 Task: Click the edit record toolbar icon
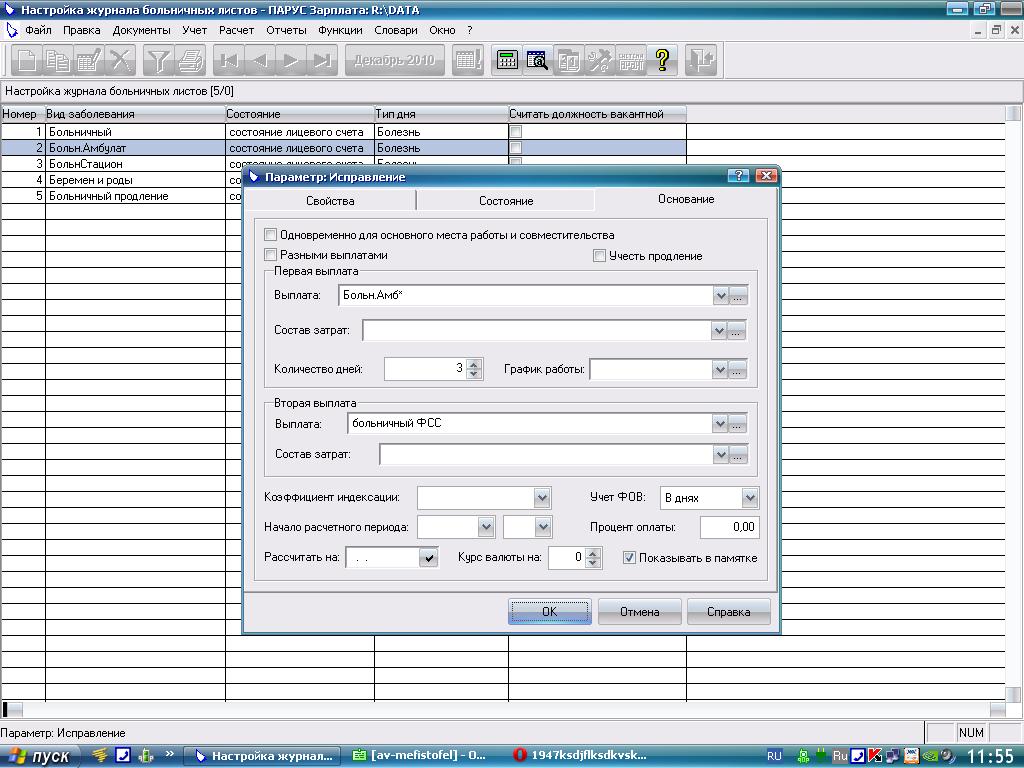(89, 61)
